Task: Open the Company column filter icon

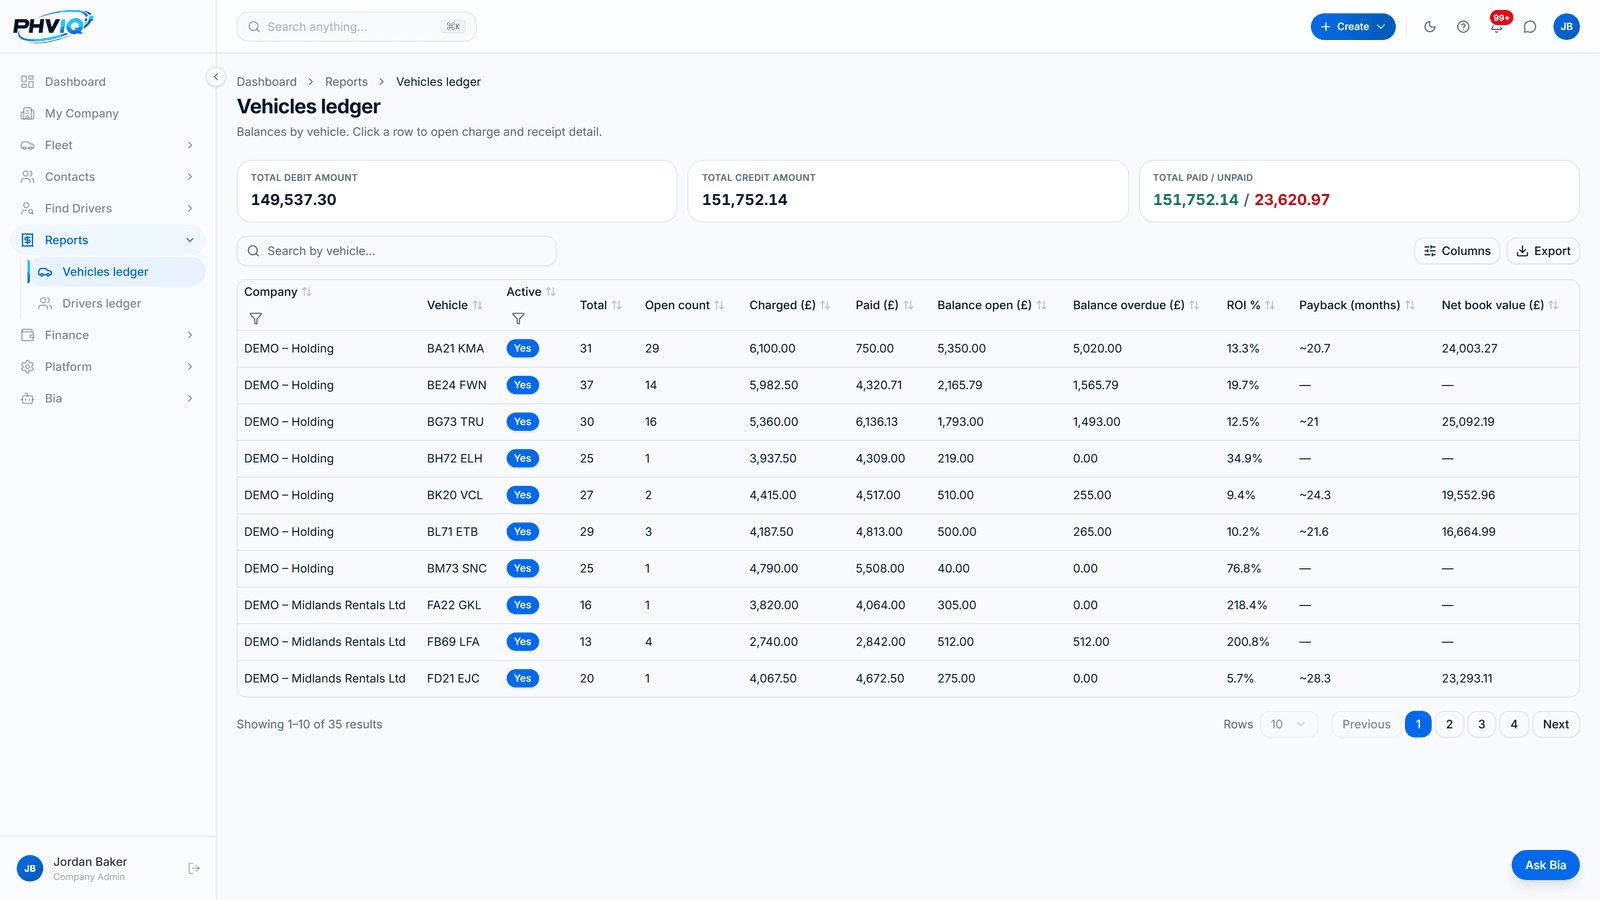Action: coord(256,319)
